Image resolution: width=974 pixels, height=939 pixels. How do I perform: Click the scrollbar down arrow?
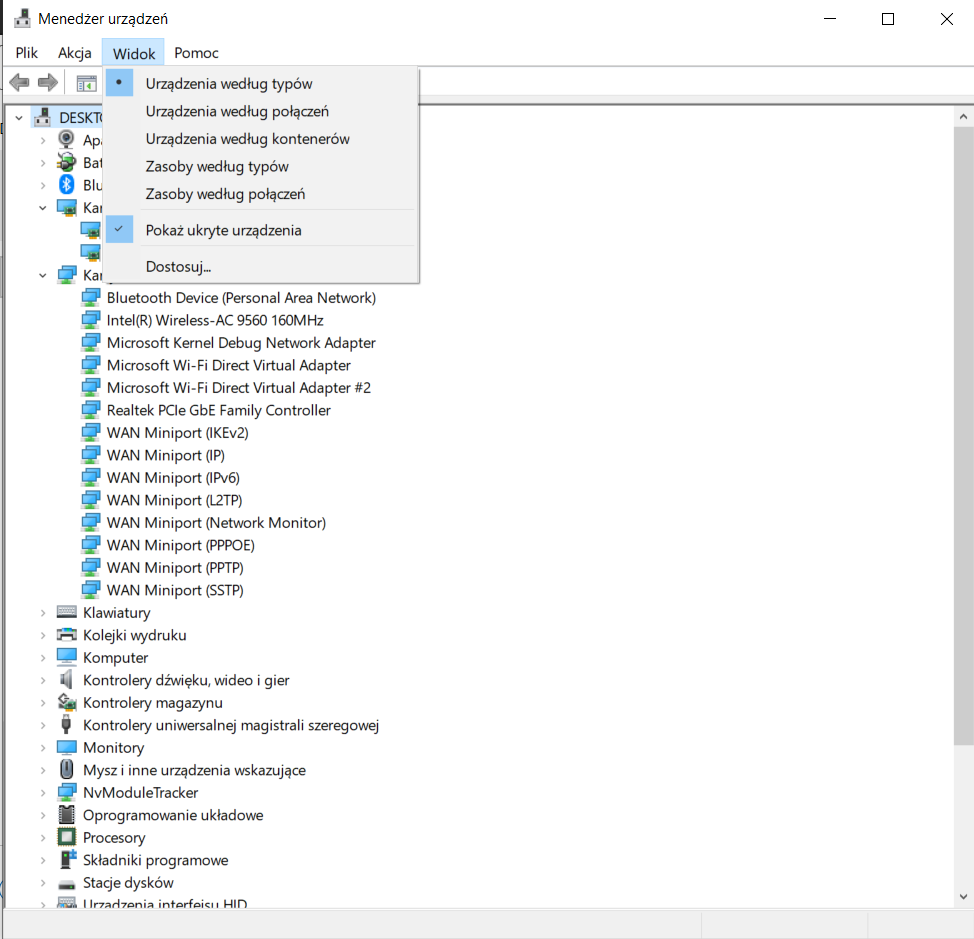click(963, 896)
